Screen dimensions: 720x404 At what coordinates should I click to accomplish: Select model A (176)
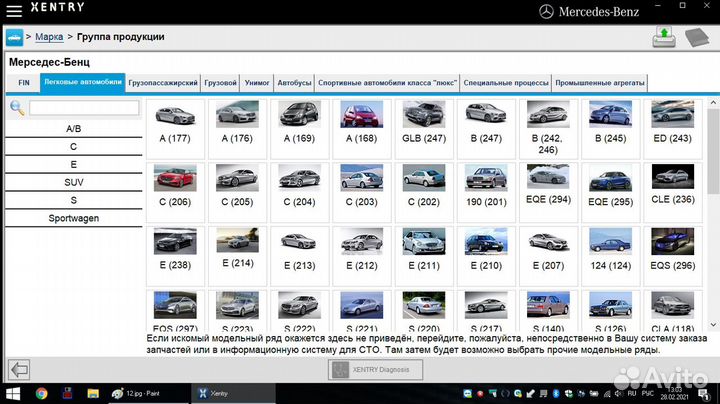(x=237, y=129)
